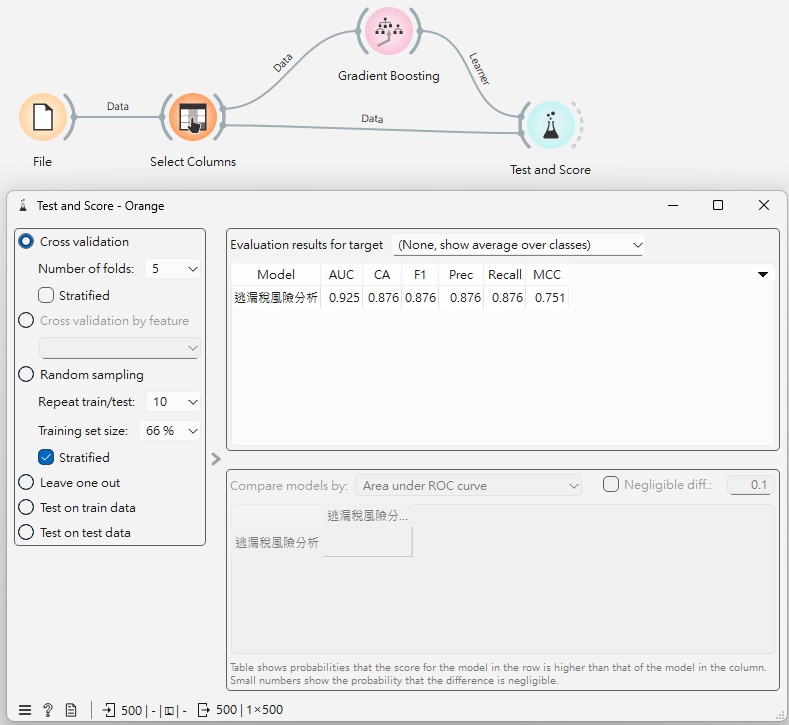Open Evaluation results for target dropdown
This screenshot has width=789, height=725.
tap(519, 244)
